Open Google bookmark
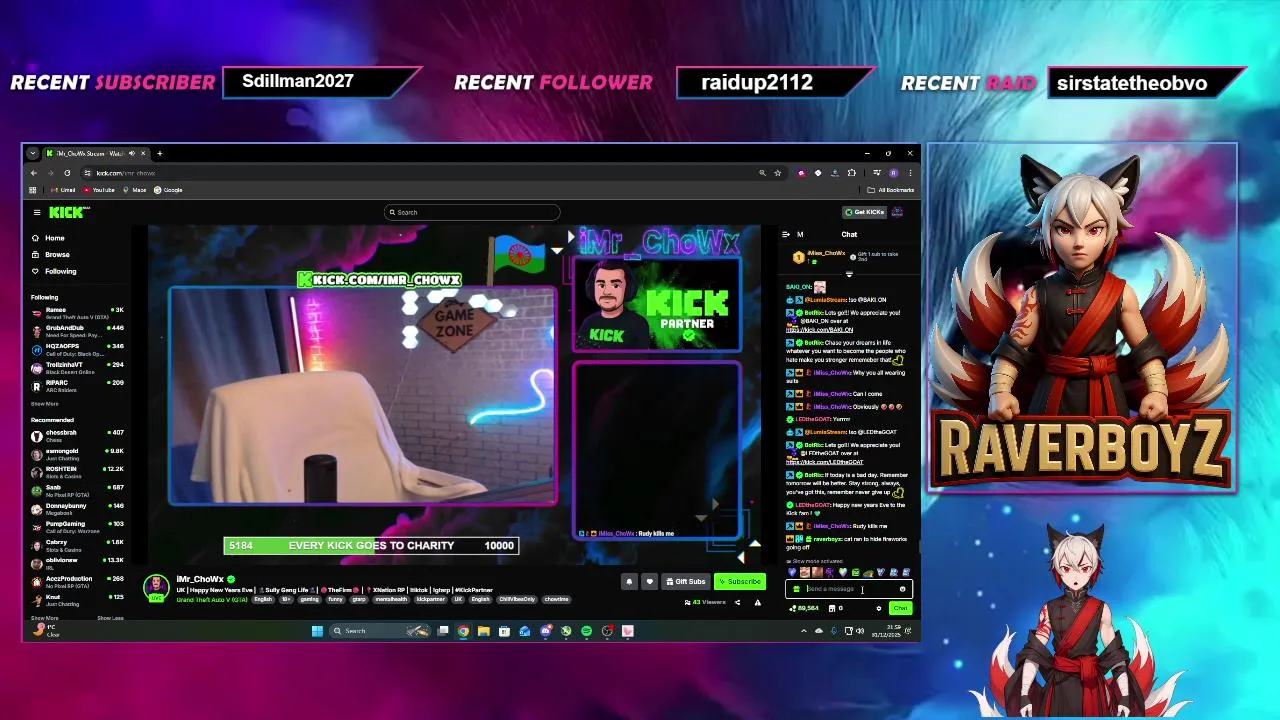The image size is (1280, 720). [x=169, y=190]
